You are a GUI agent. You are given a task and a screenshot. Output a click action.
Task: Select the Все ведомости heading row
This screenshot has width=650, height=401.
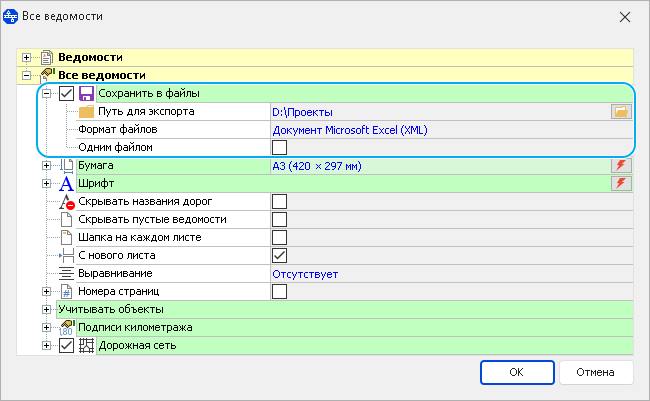[x=325, y=75]
